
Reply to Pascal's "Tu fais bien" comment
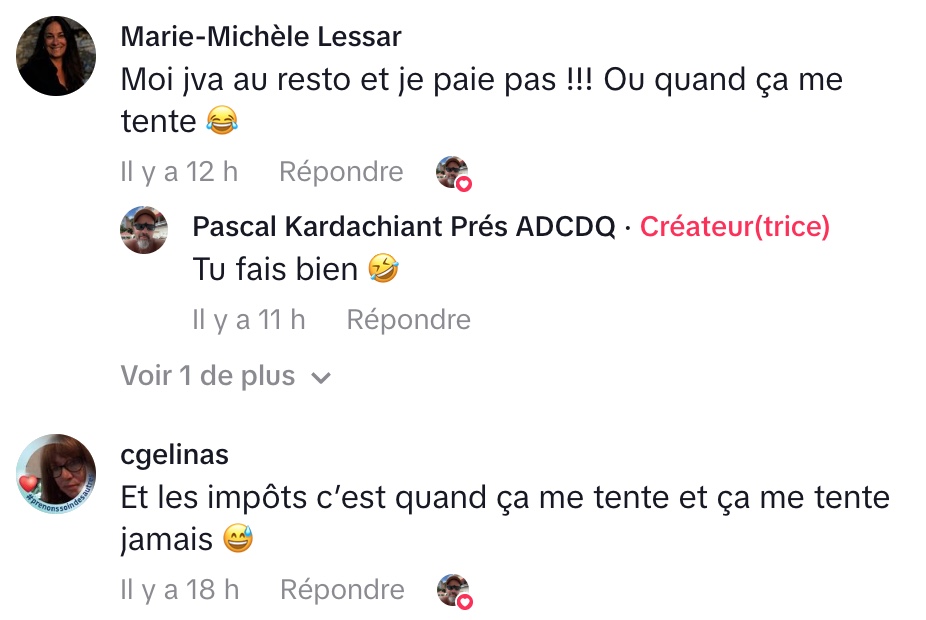point(408,320)
